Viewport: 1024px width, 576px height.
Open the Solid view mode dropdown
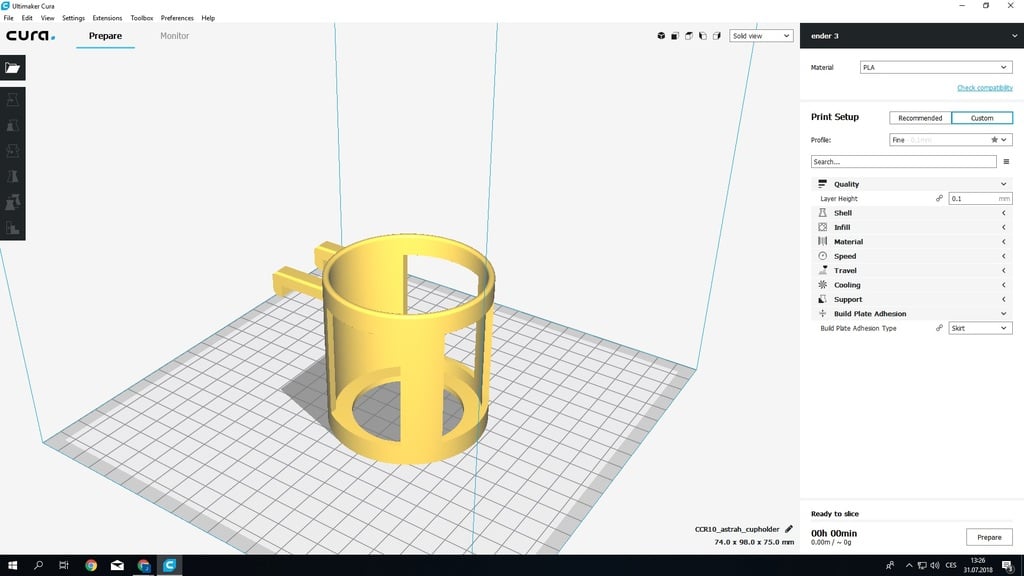[x=760, y=36]
